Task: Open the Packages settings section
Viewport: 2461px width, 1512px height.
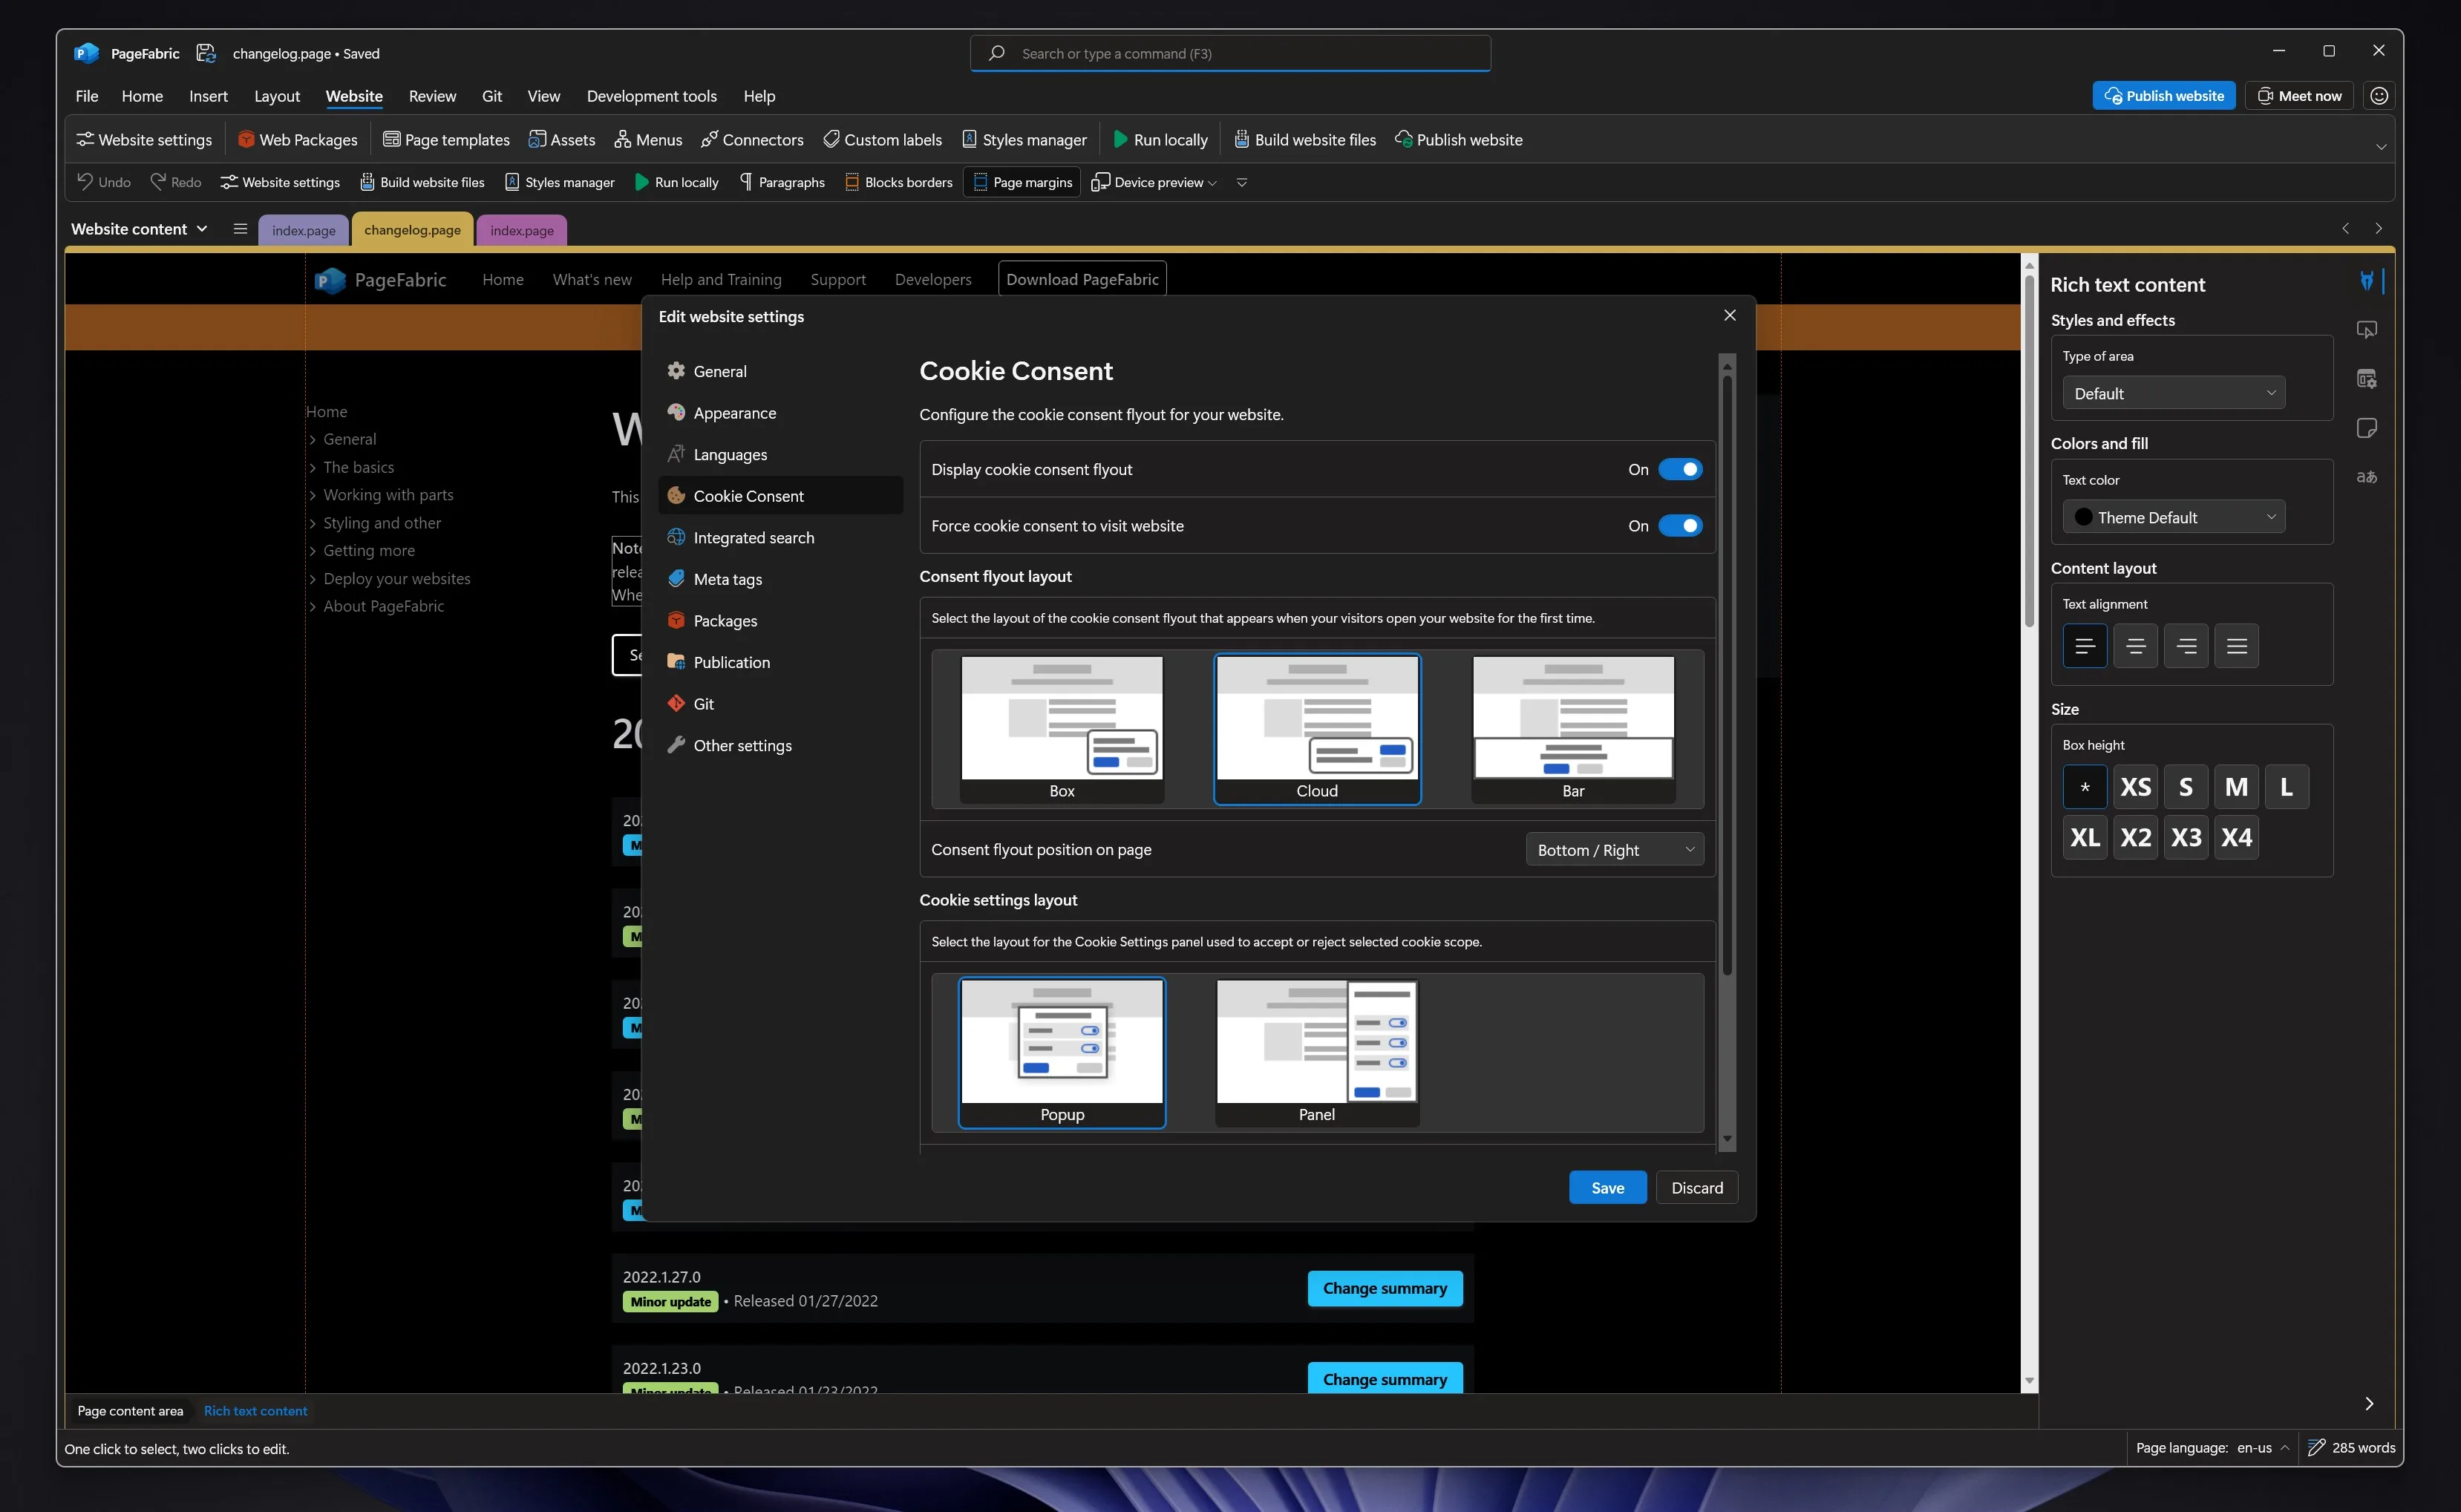Action: (x=780, y=621)
